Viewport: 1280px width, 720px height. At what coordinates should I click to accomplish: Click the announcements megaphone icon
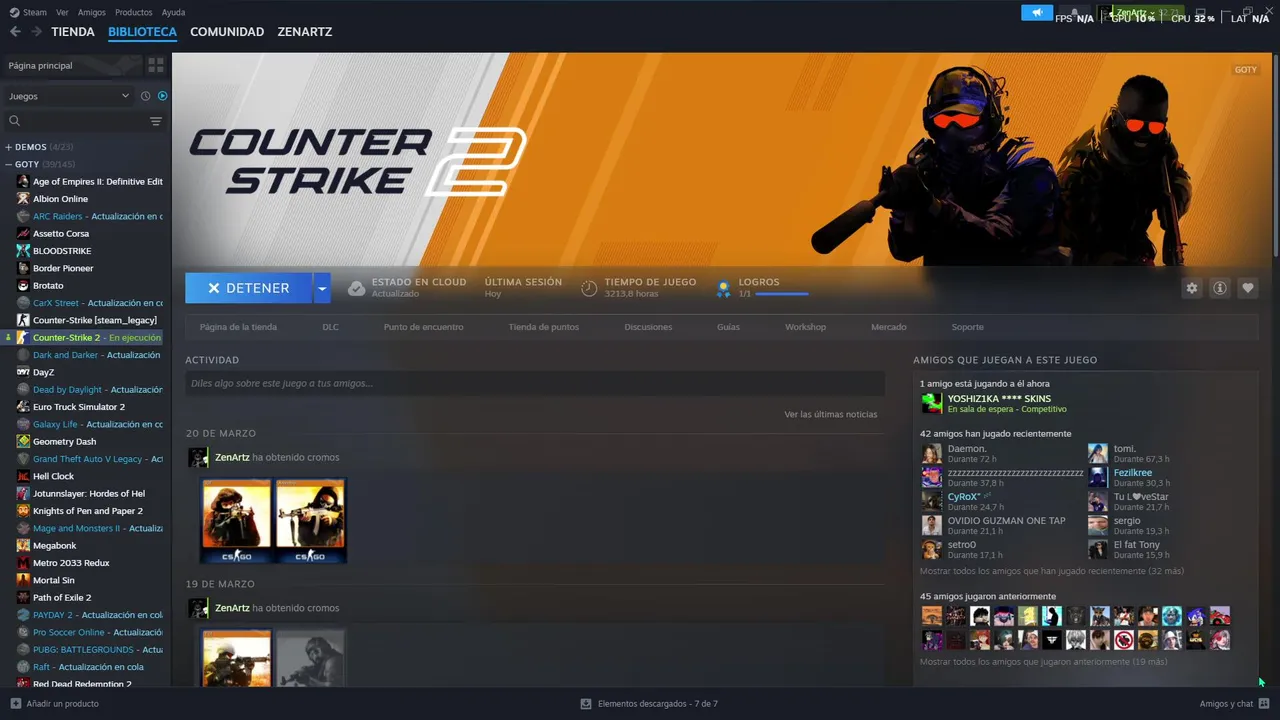(1037, 13)
